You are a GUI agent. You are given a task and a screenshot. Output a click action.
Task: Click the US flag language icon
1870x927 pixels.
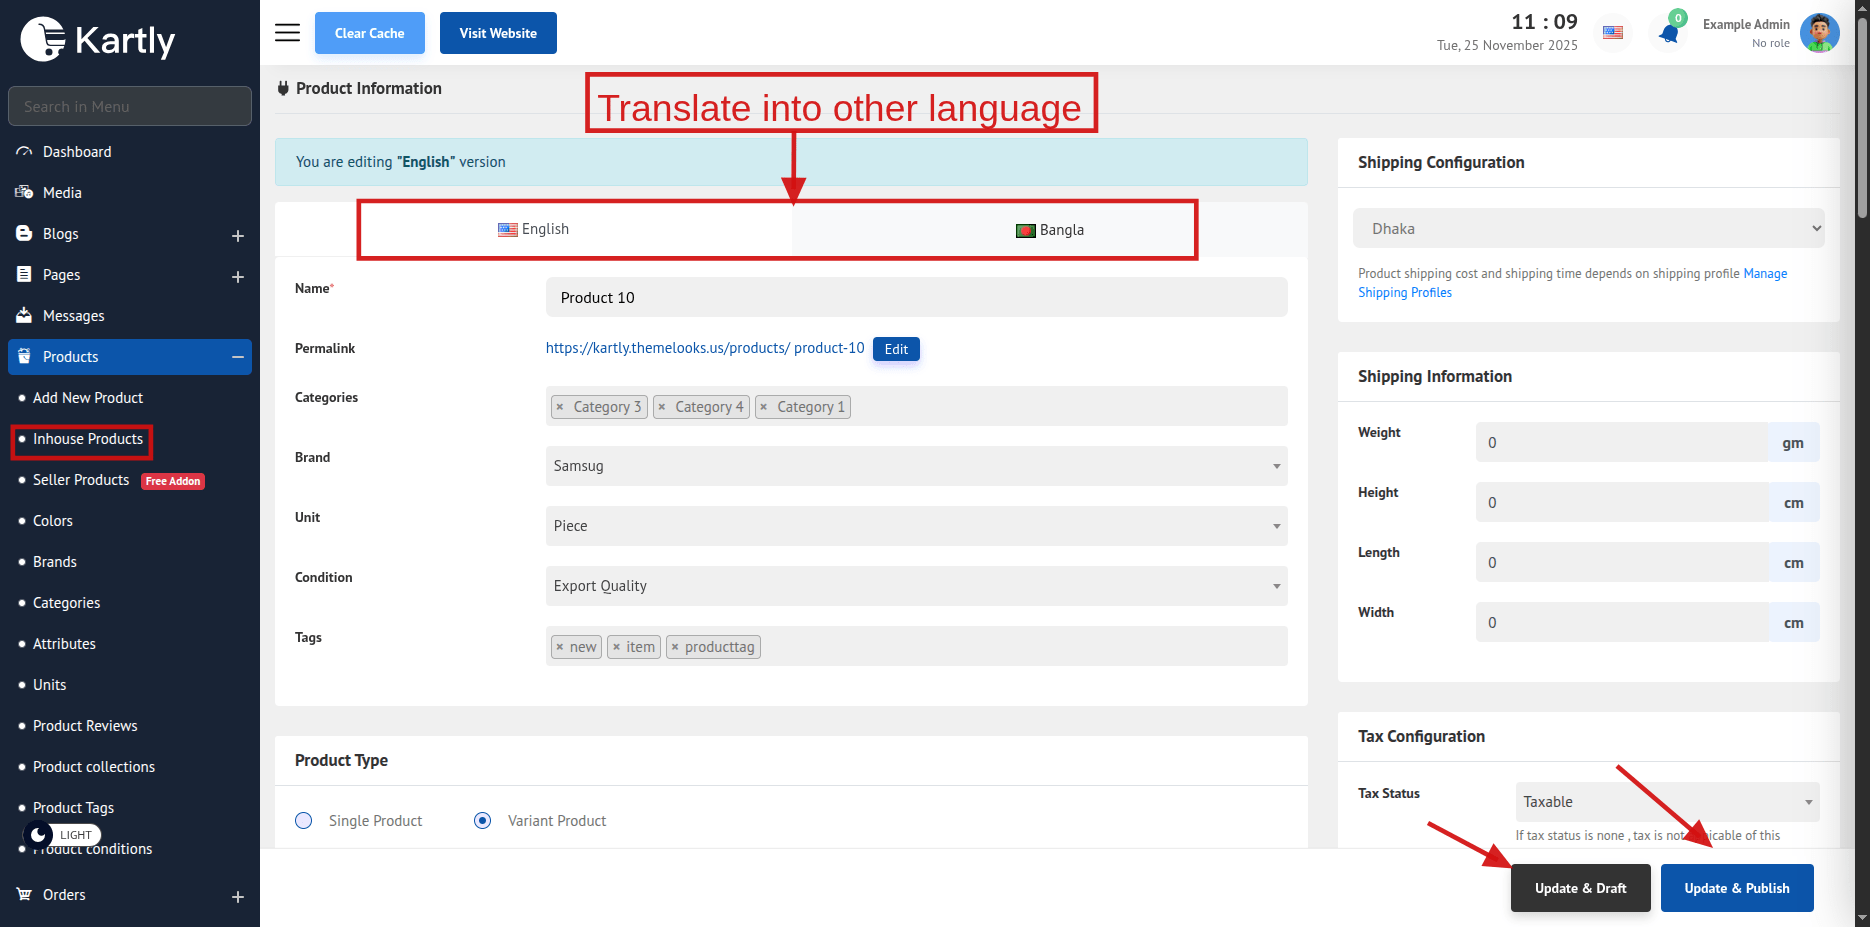pos(1613,33)
